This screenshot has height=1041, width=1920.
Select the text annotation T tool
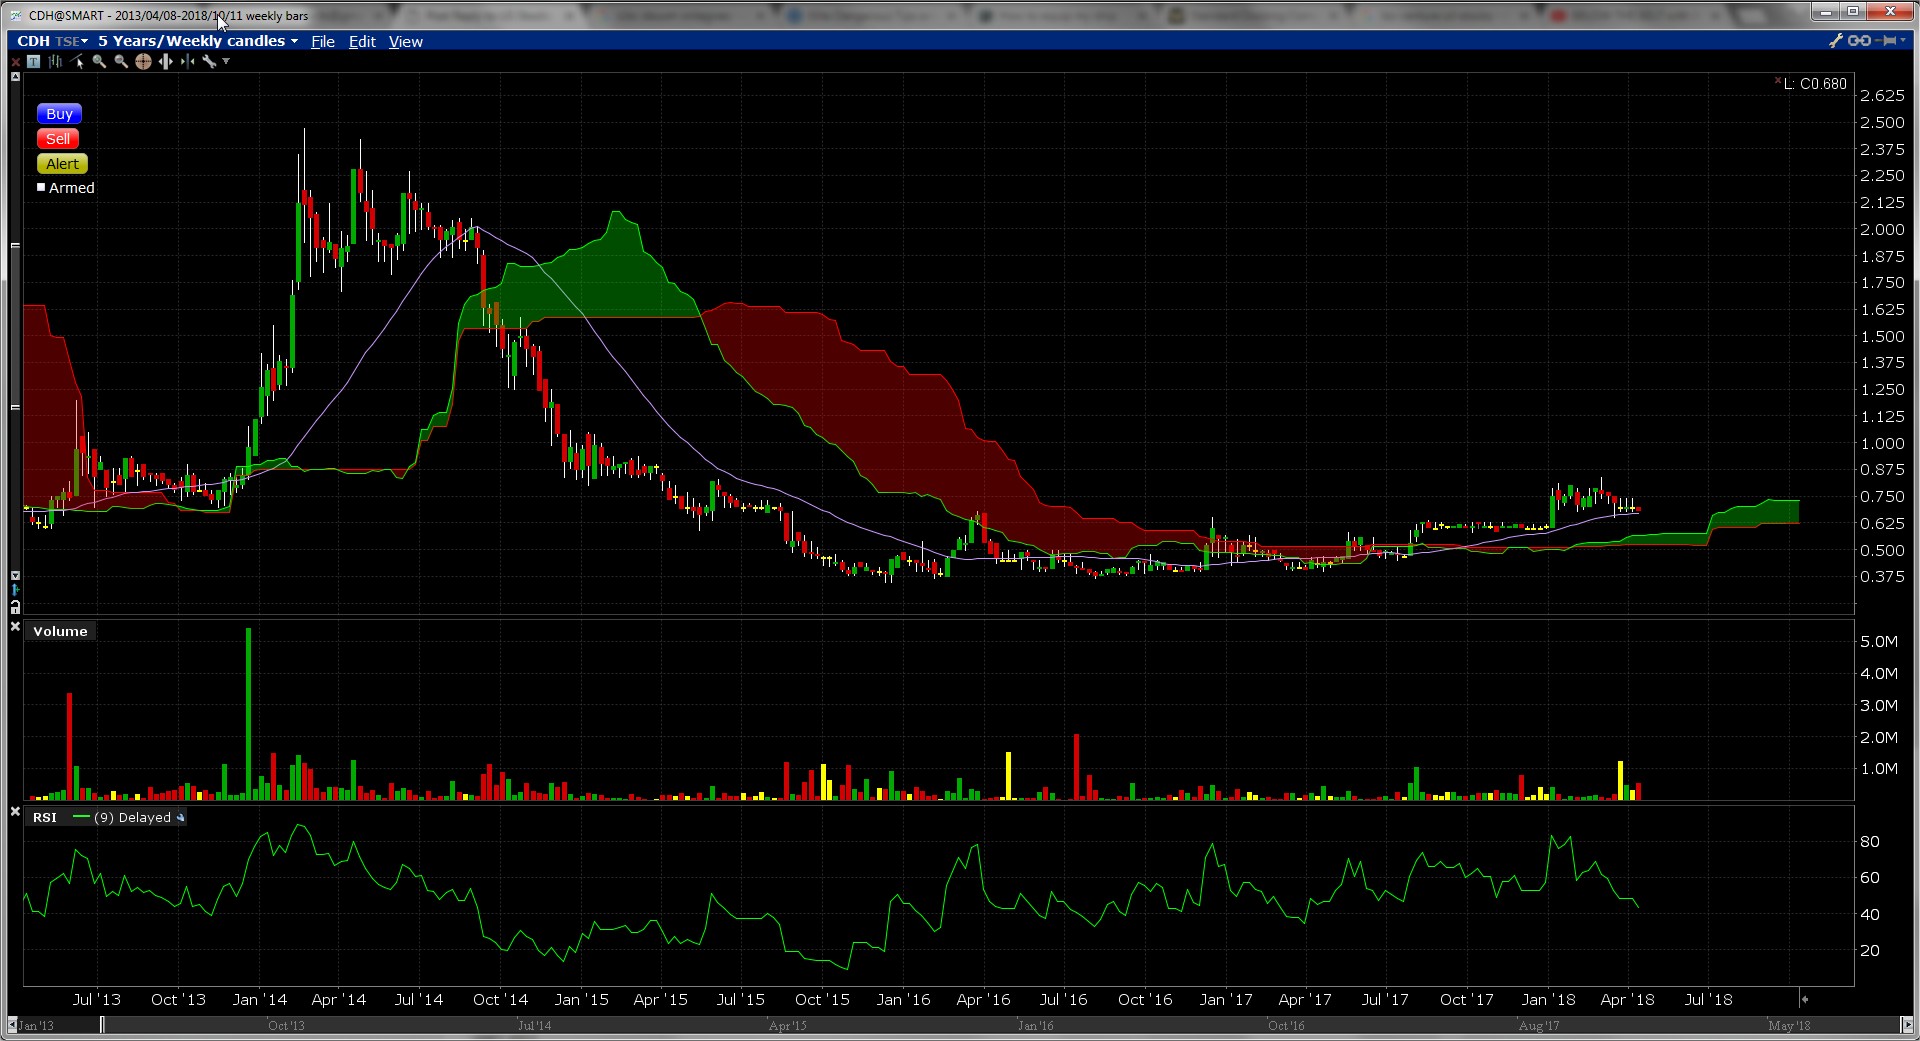(x=33, y=62)
